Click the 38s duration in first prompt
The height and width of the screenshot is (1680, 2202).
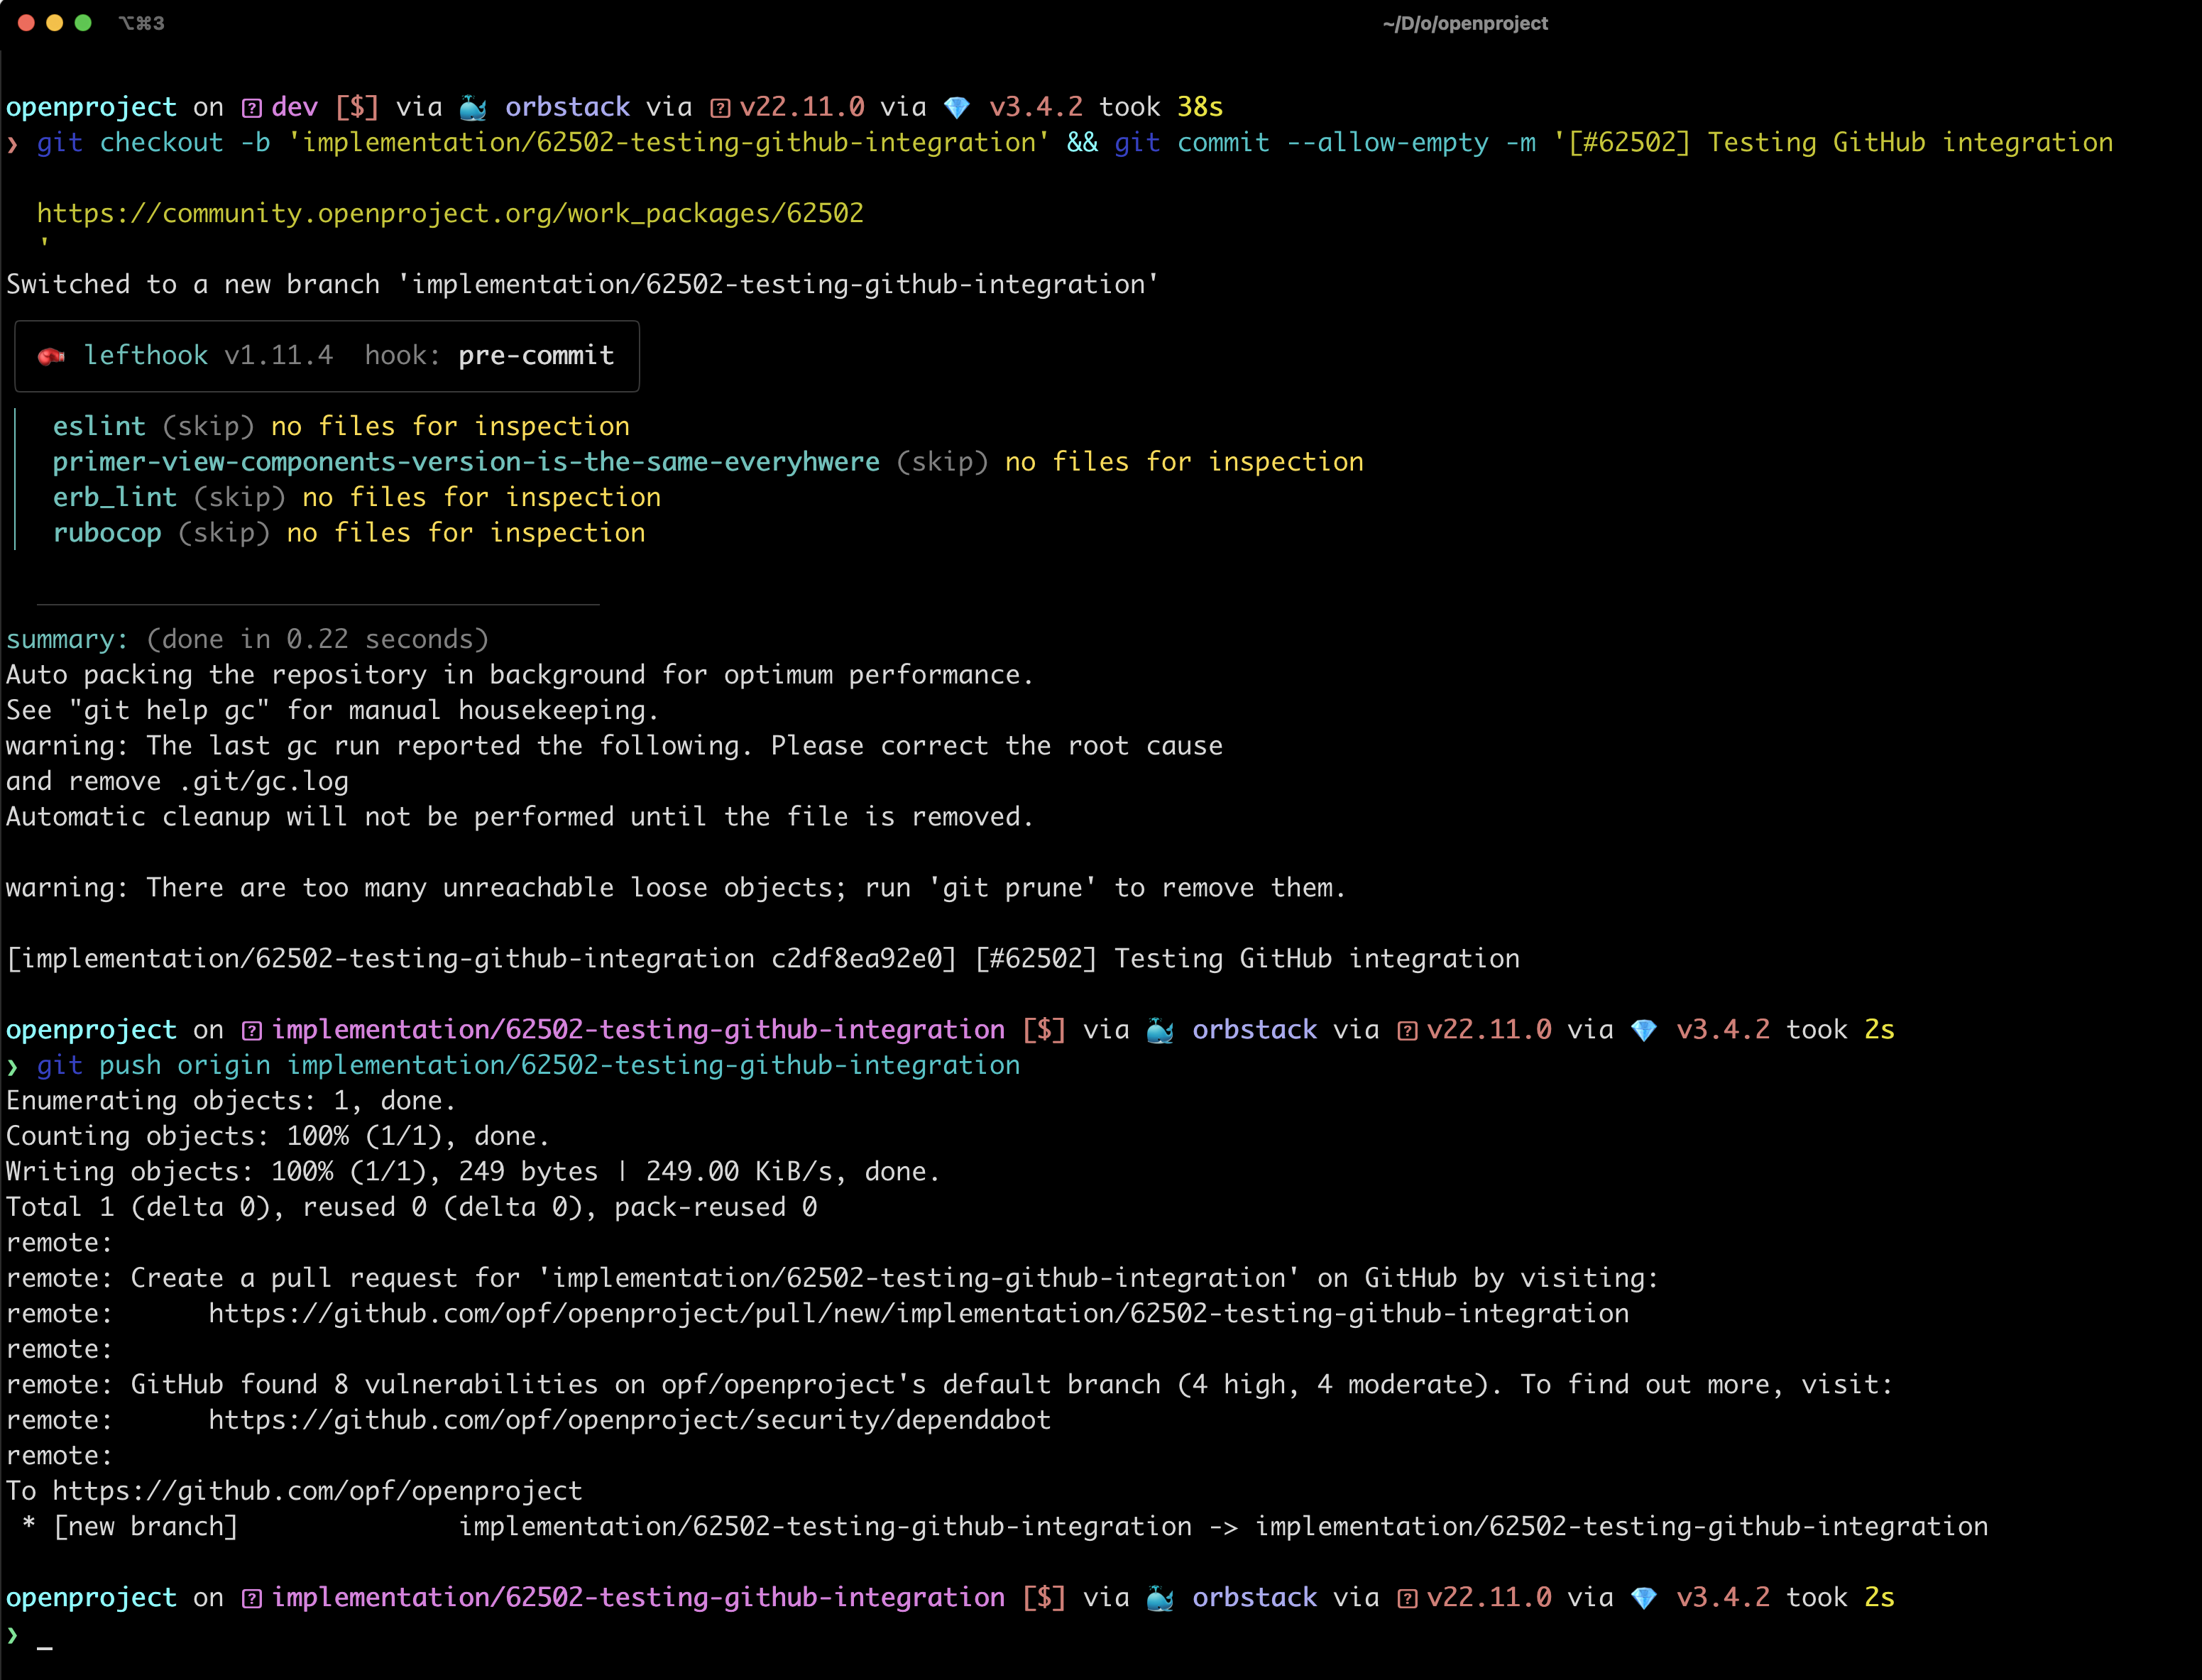pyautogui.click(x=1199, y=106)
